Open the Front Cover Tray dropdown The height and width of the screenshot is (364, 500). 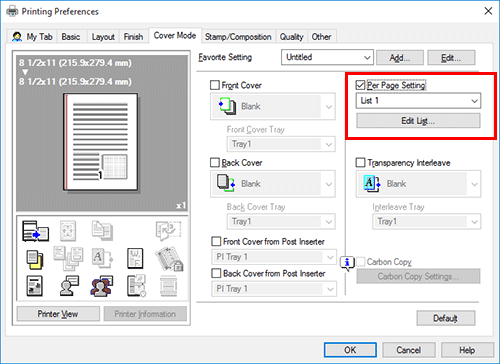[x=281, y=144]
